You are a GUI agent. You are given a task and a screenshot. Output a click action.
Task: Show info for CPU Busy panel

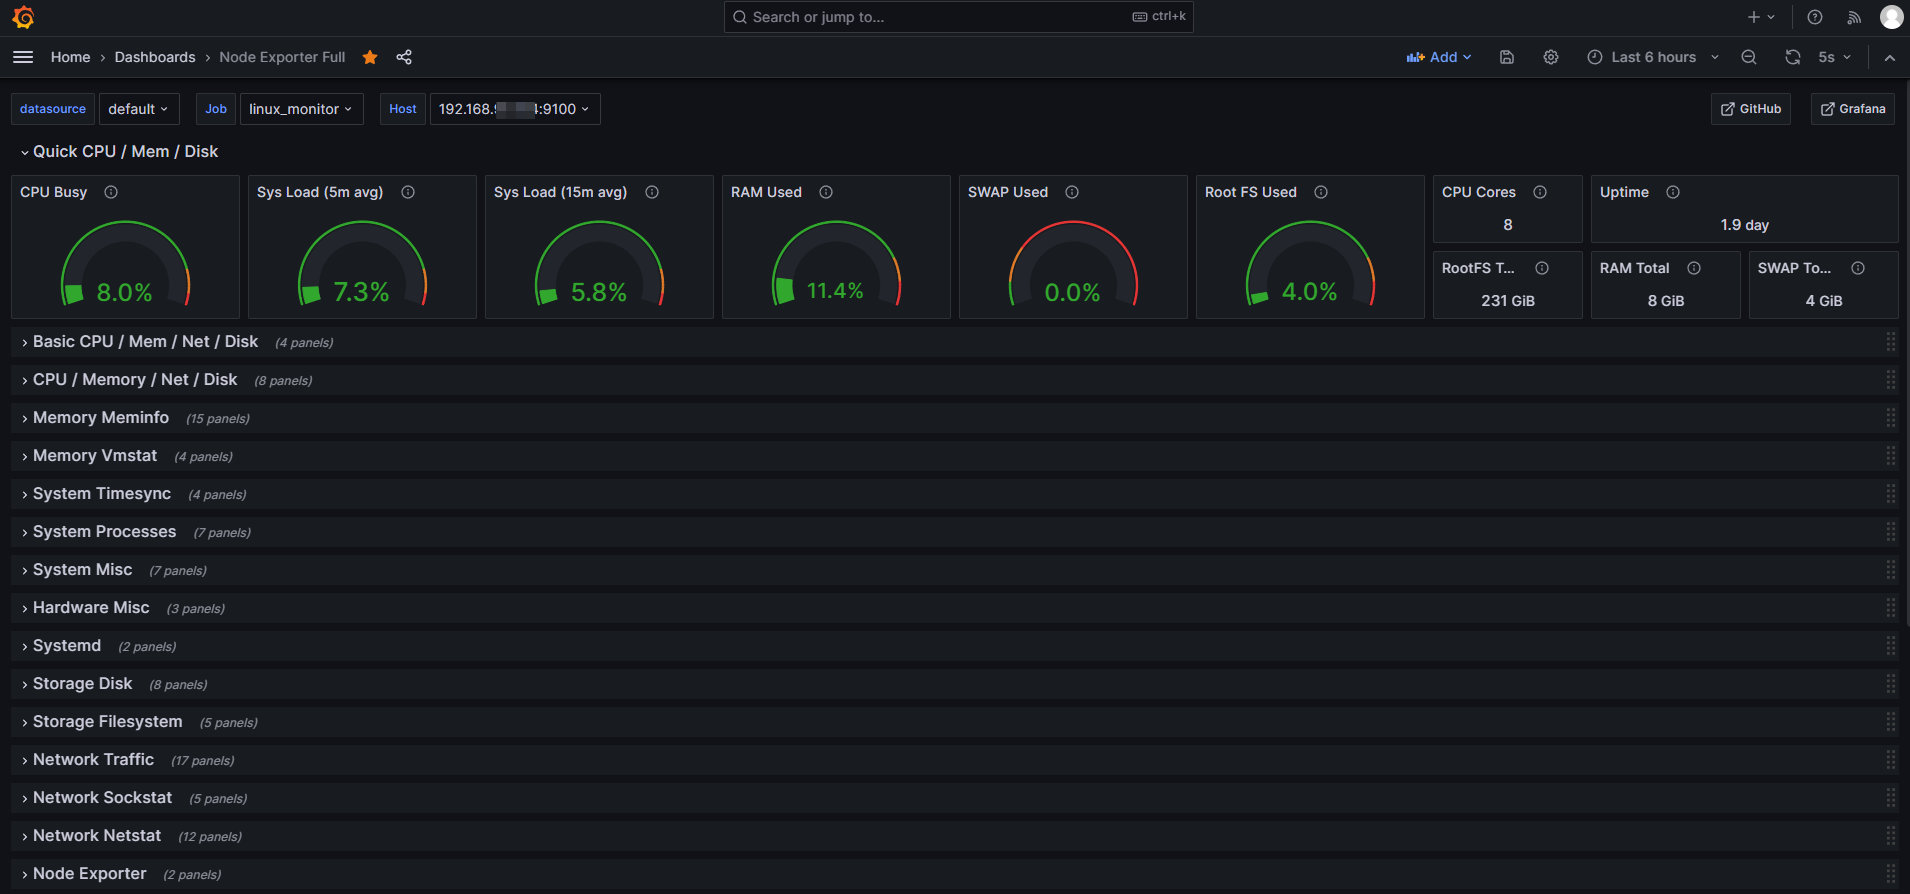tap(111, 192)
